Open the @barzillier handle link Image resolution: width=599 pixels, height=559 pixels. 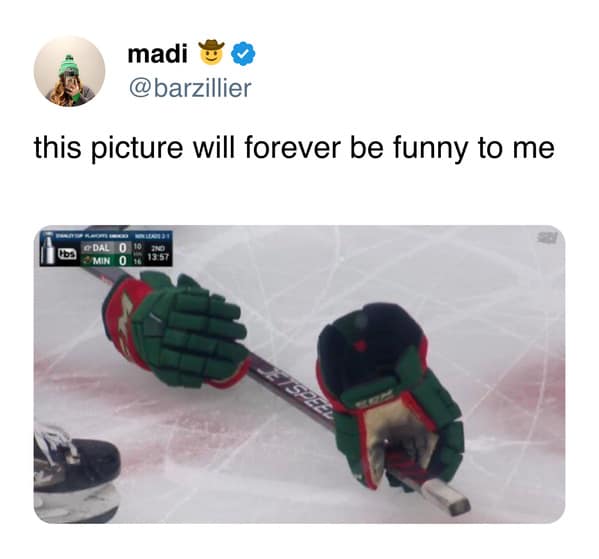point(190,89)
